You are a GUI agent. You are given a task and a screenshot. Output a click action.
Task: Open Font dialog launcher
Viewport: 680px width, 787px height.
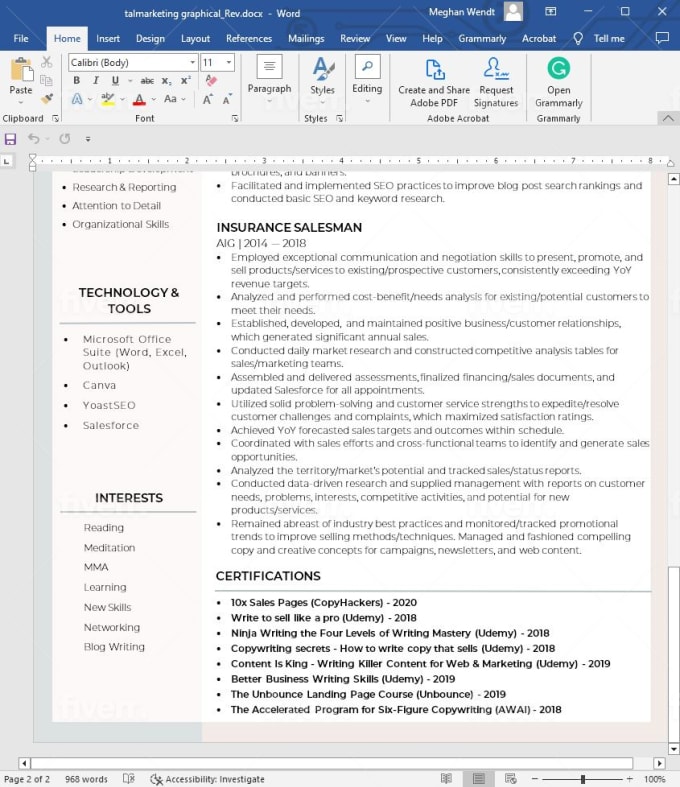235,118
